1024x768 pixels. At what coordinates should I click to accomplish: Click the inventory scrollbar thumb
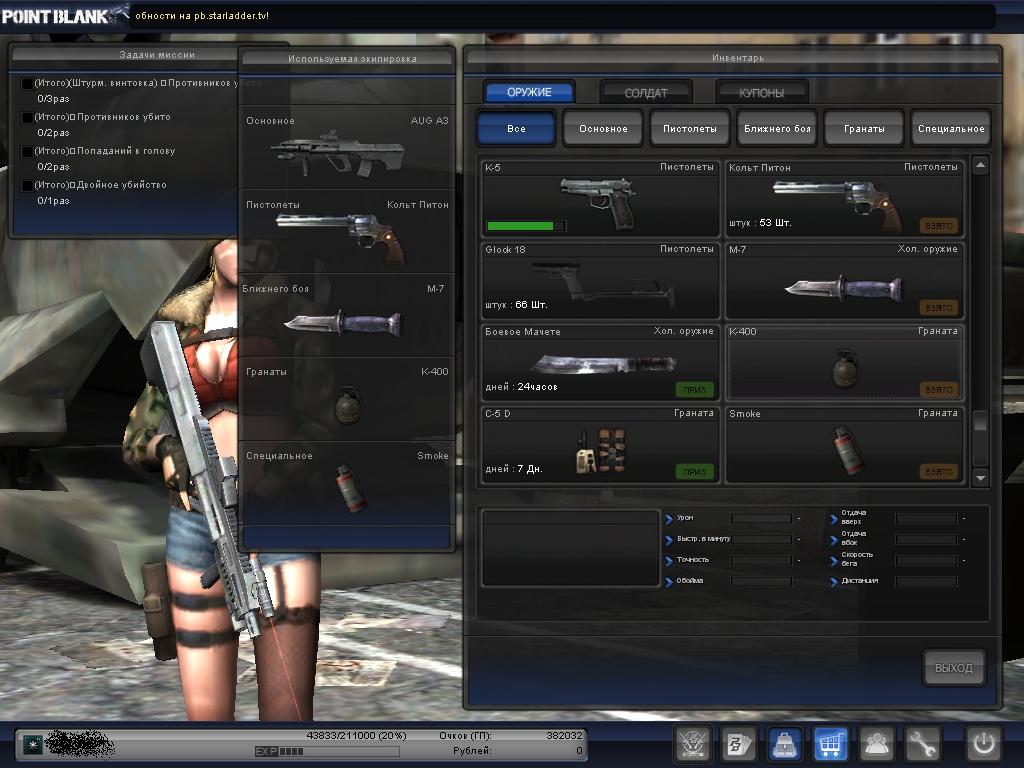click(x=980, y=422)
